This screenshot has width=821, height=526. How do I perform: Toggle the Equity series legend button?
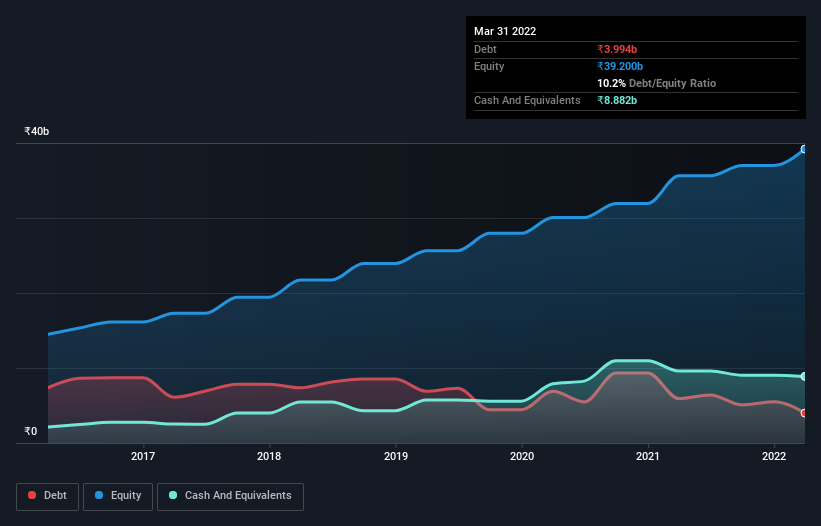tap(118, 496)
